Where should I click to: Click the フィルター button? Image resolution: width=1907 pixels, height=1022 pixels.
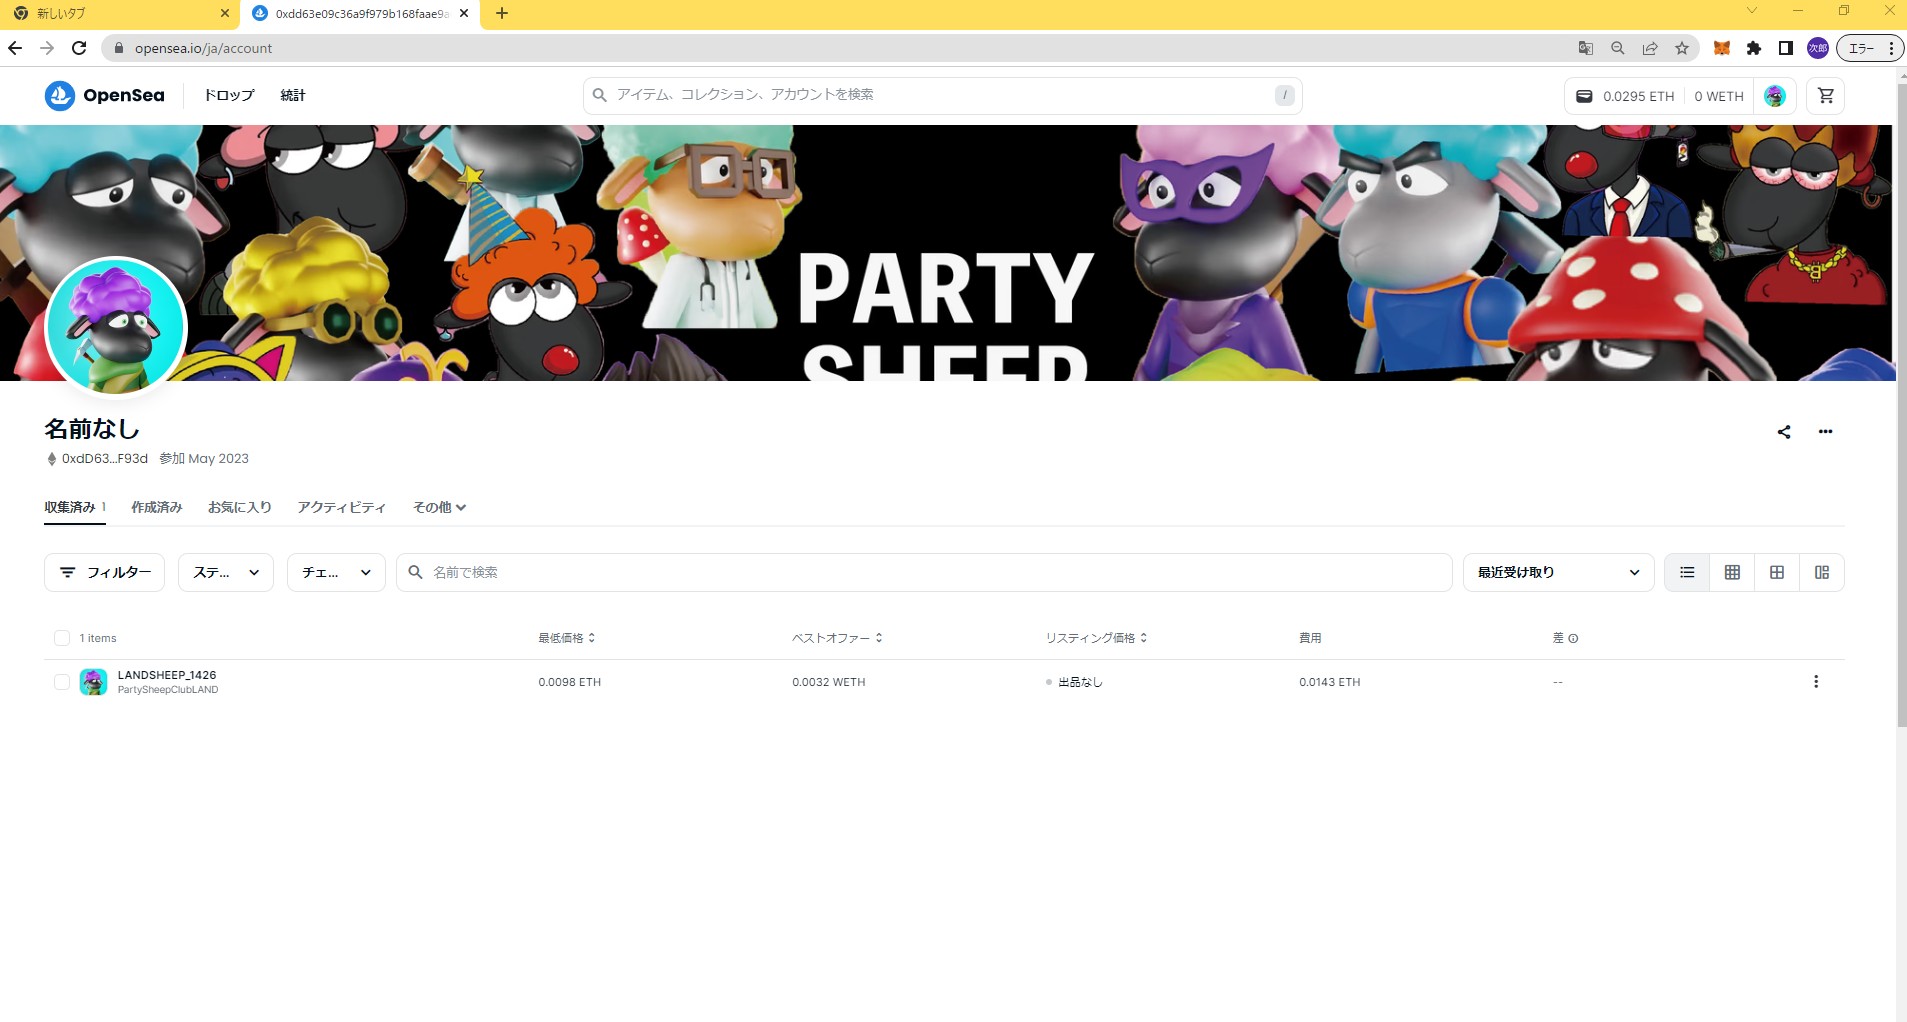tap(104, 572)
